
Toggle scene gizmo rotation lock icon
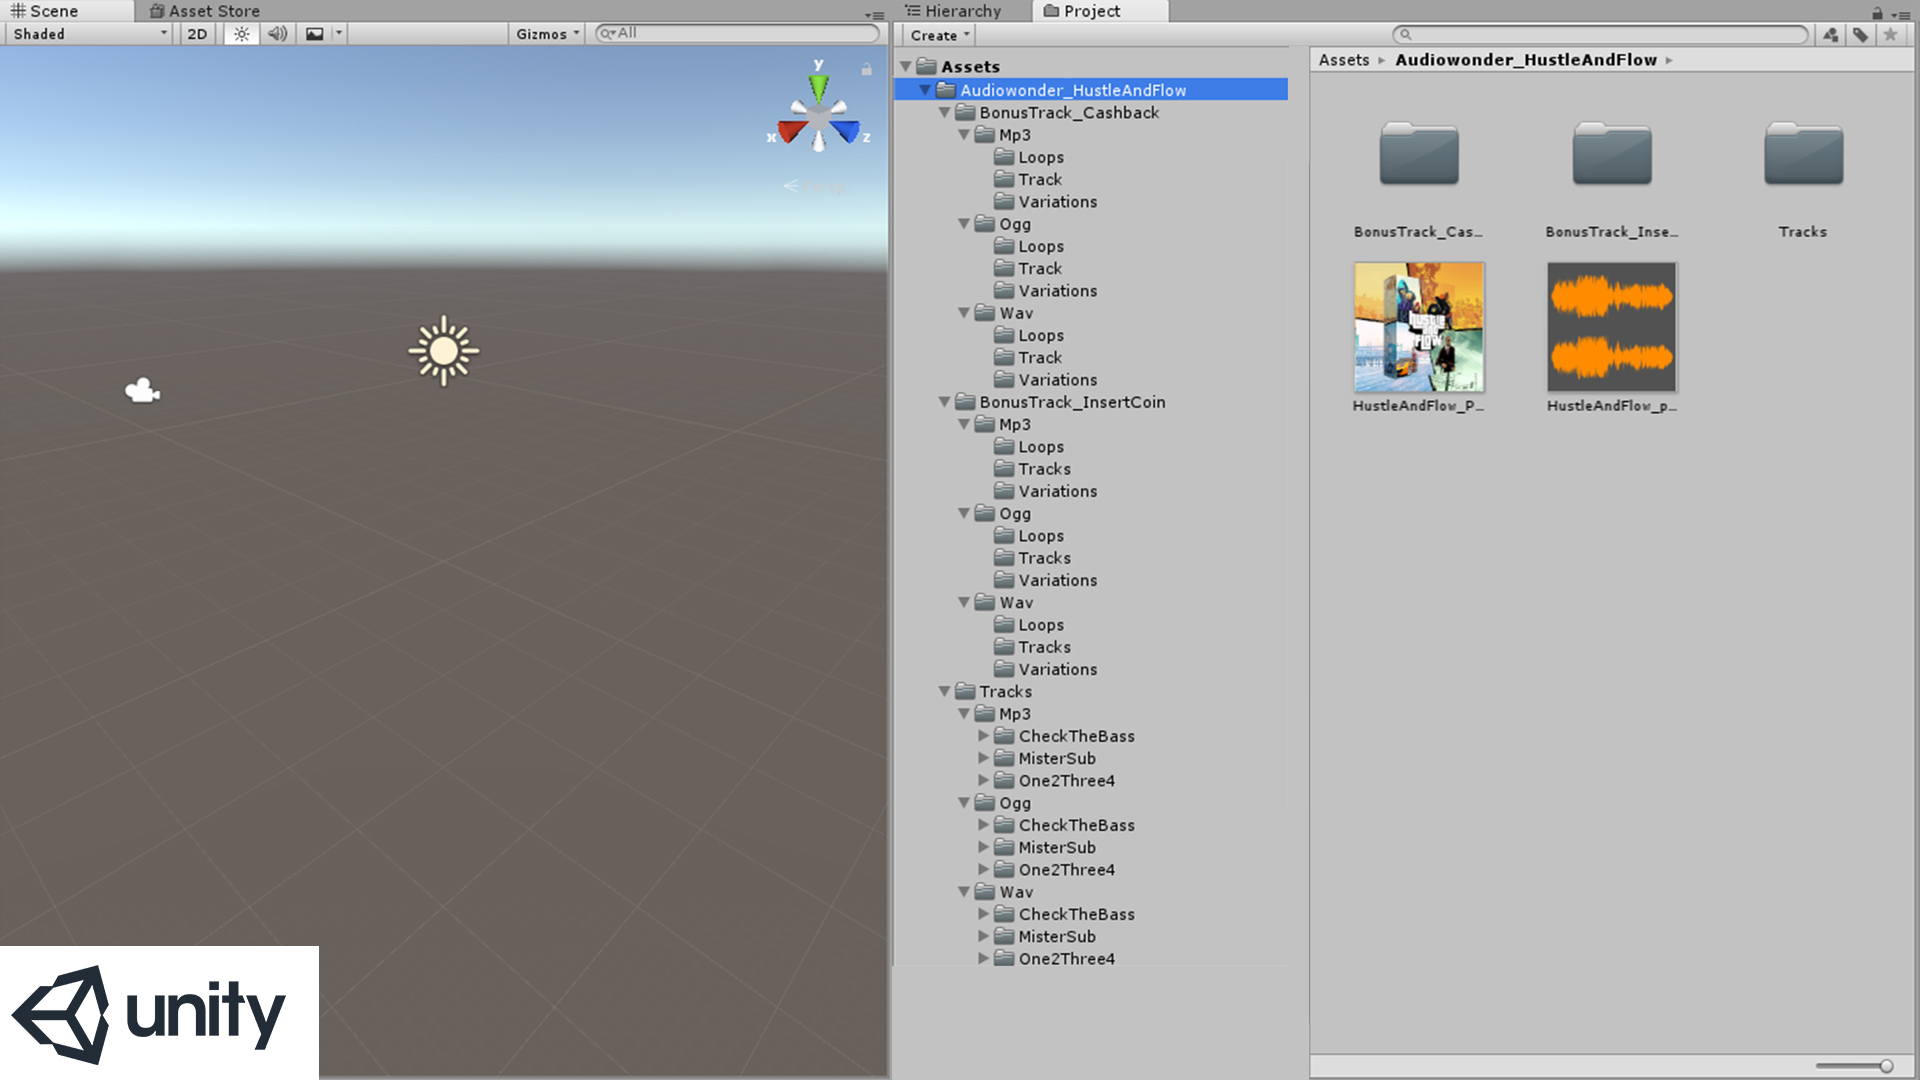(x=866, y=69)
